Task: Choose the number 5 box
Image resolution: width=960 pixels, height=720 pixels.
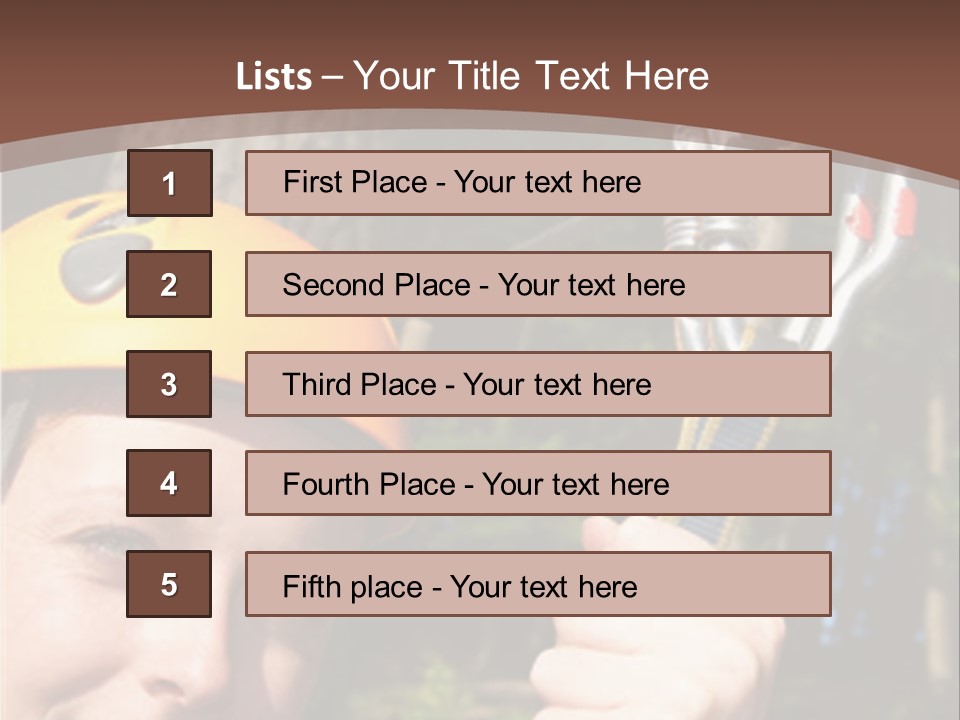Action: tap(169, 584)
